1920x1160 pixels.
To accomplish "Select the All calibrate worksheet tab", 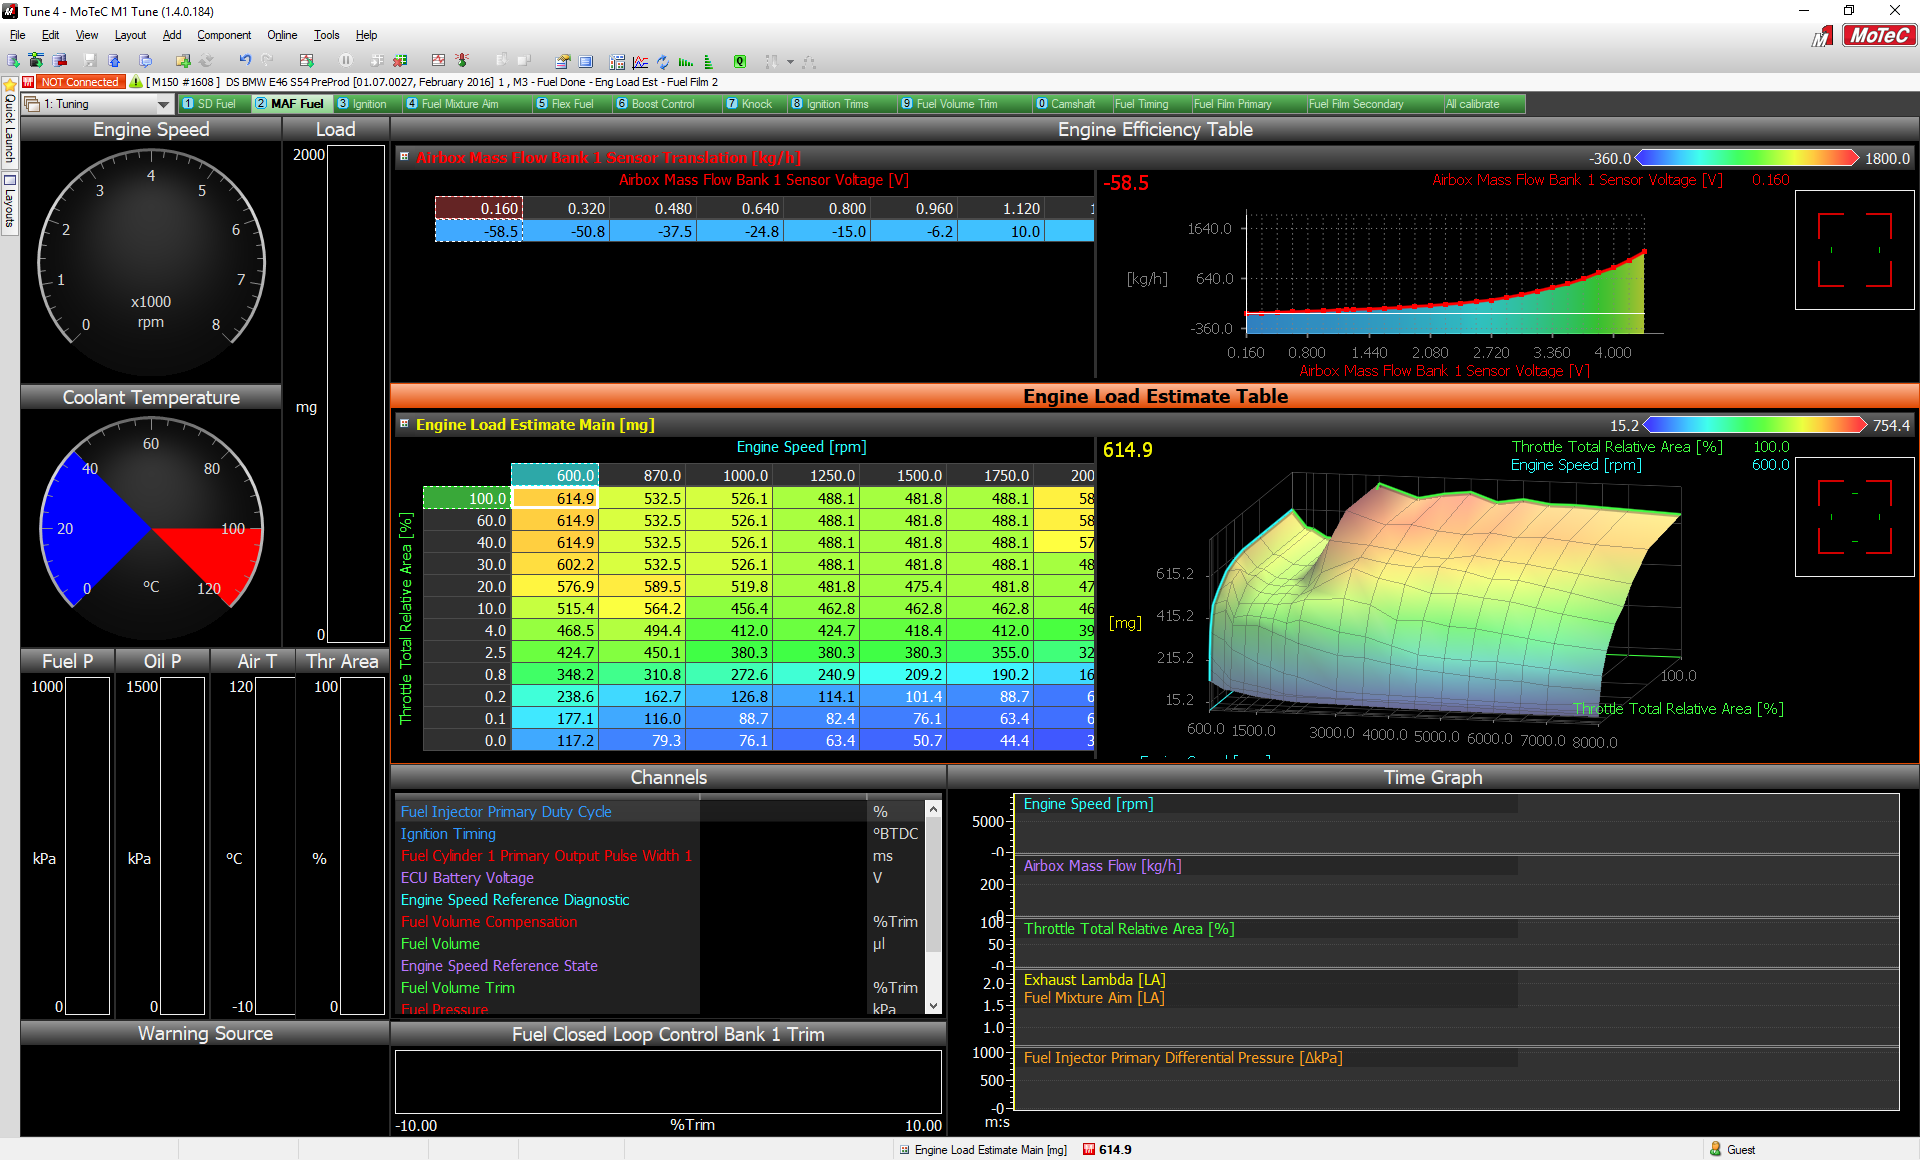I will tap(1484, 104).
